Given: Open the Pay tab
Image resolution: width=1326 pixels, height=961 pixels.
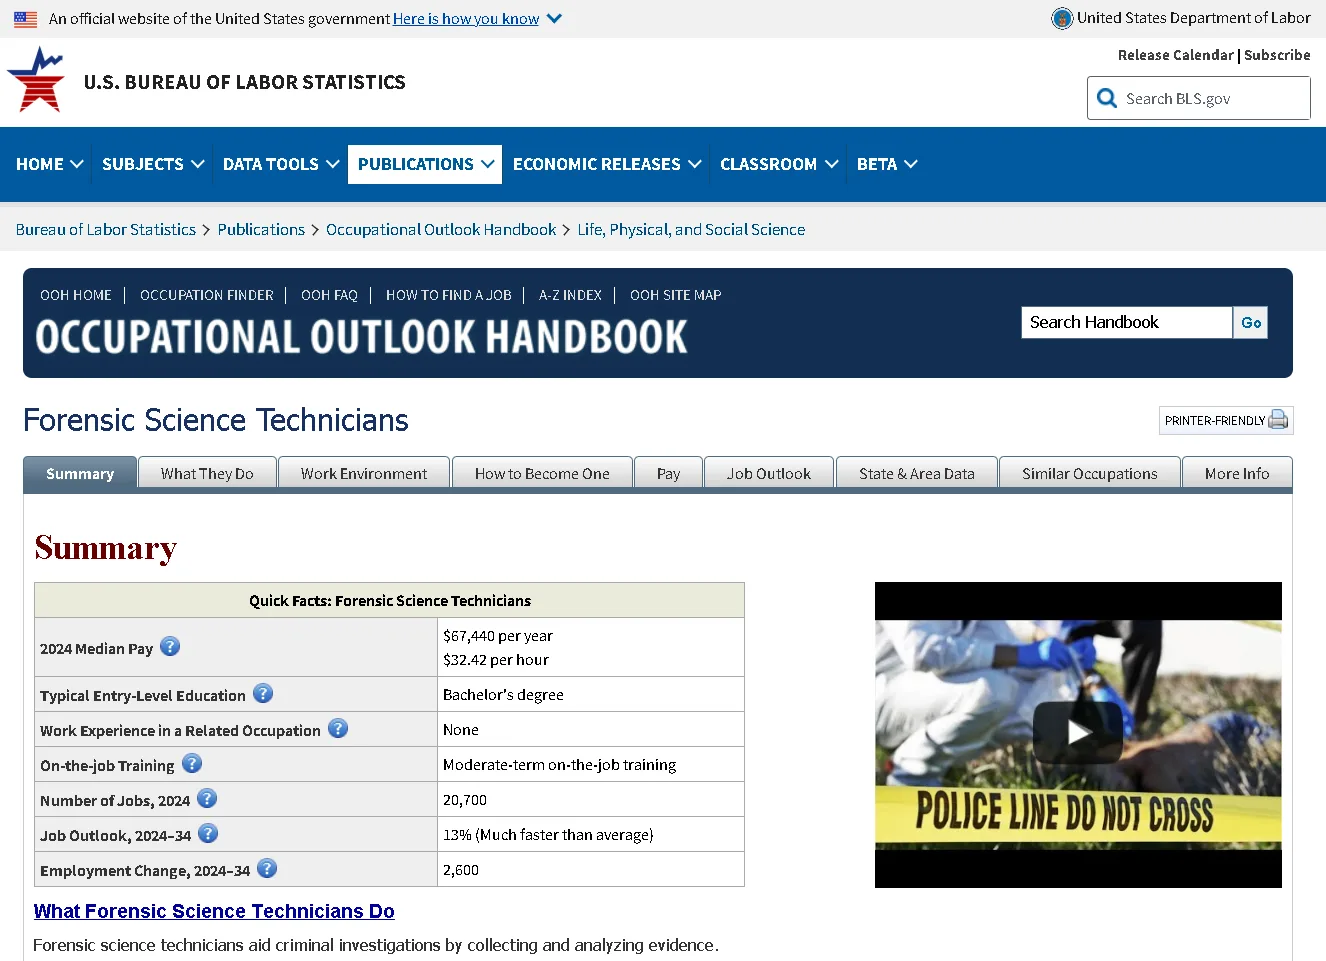Looking at the screenshot, I should click(668, 474).
